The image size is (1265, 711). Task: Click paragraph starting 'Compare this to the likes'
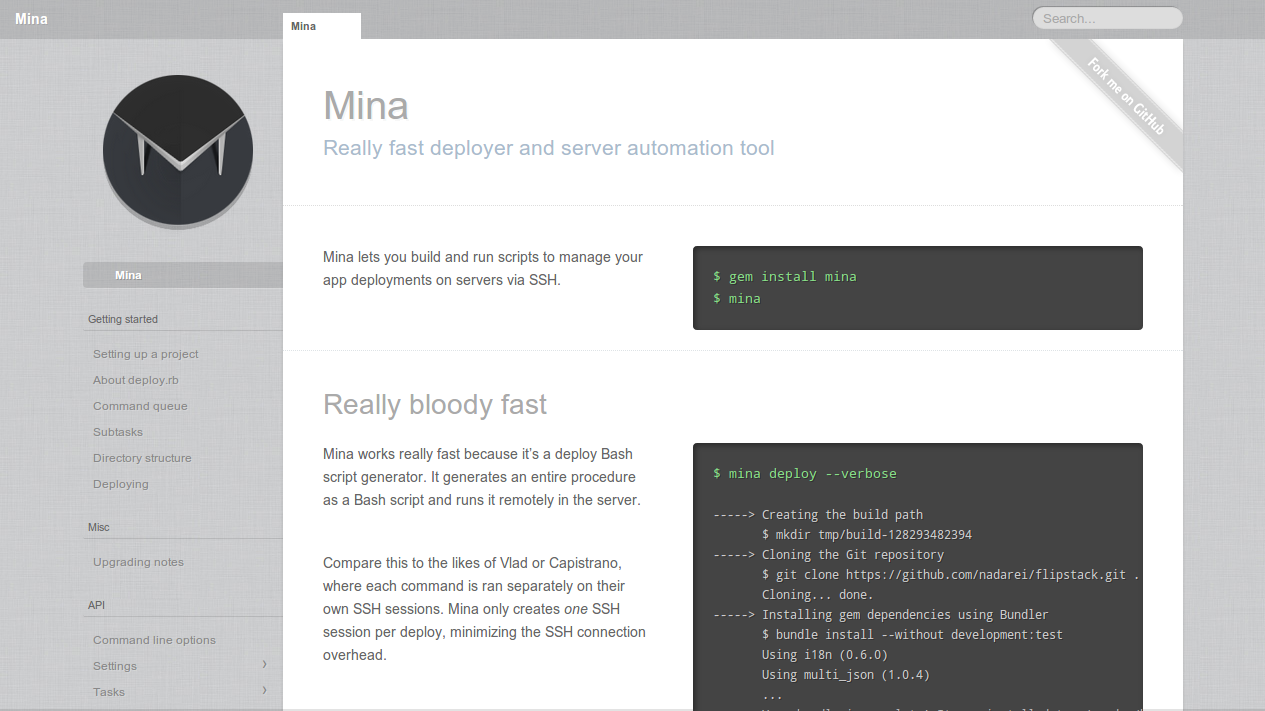(485, 609)
